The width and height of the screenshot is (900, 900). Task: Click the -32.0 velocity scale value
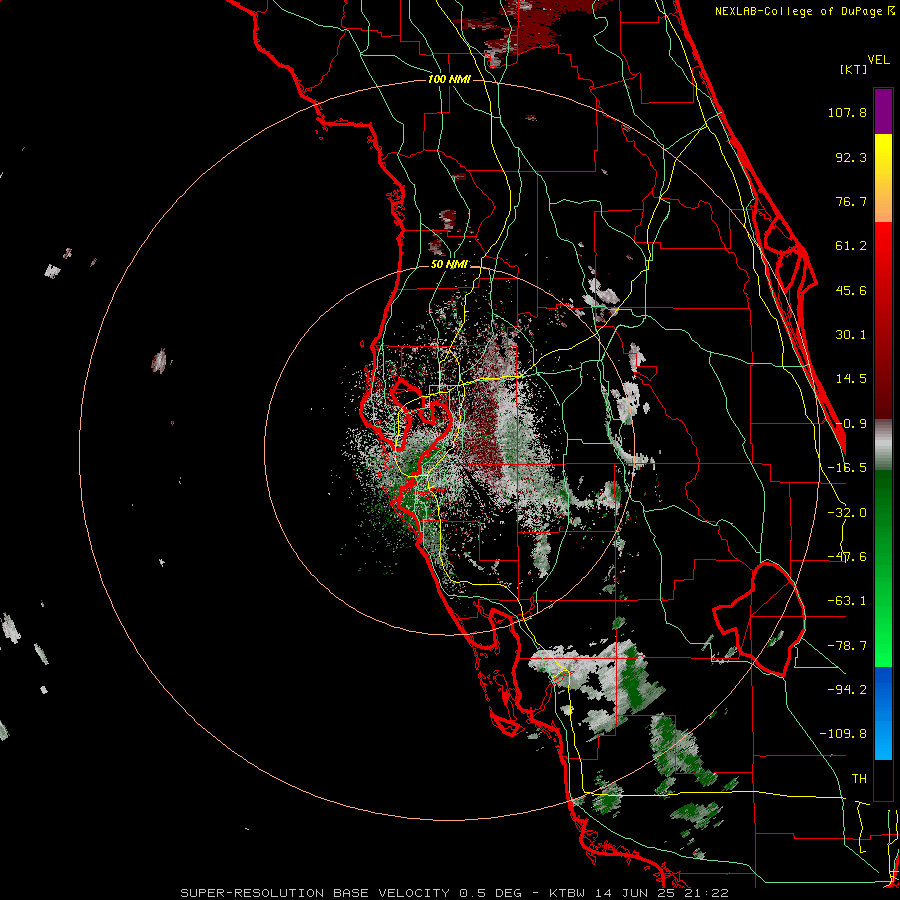point(847,513)
